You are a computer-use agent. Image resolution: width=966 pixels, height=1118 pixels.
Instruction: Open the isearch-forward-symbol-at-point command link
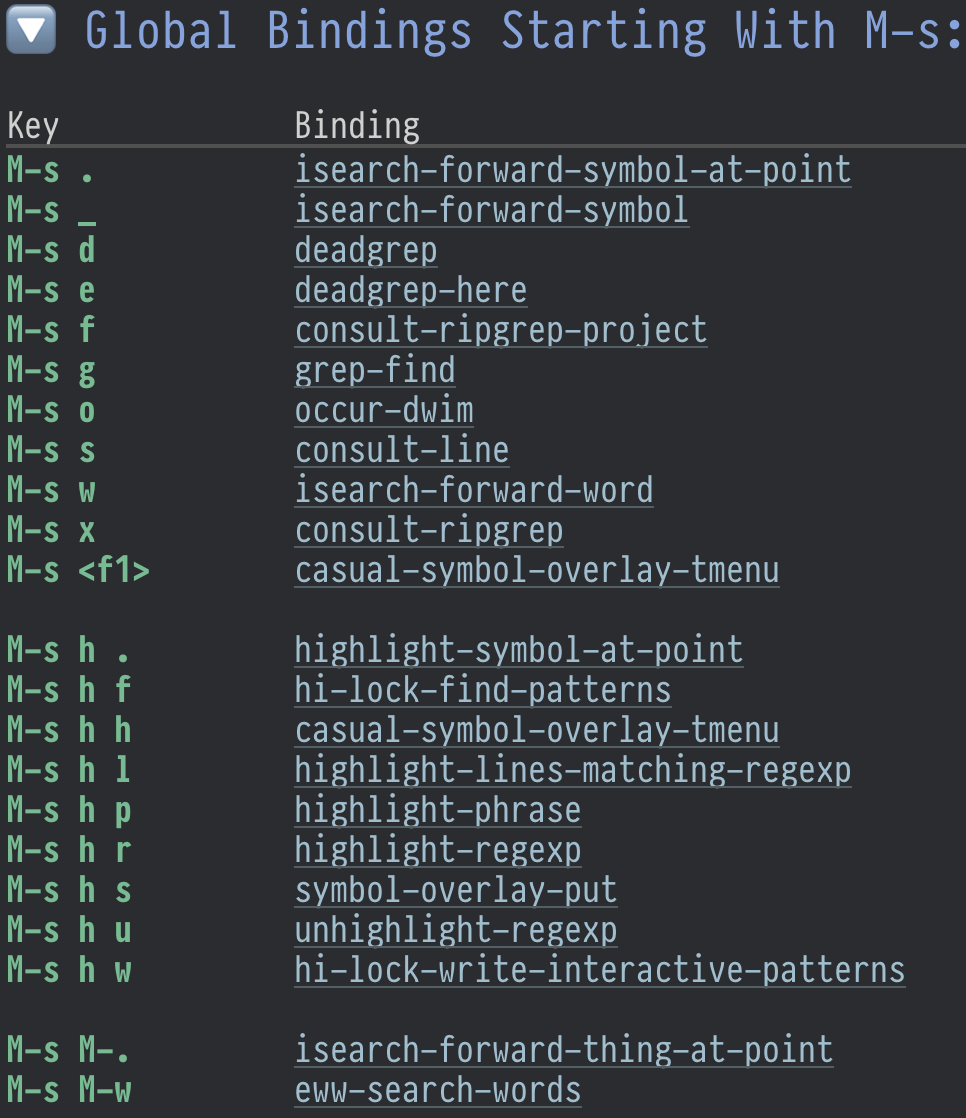pos(572,170)
